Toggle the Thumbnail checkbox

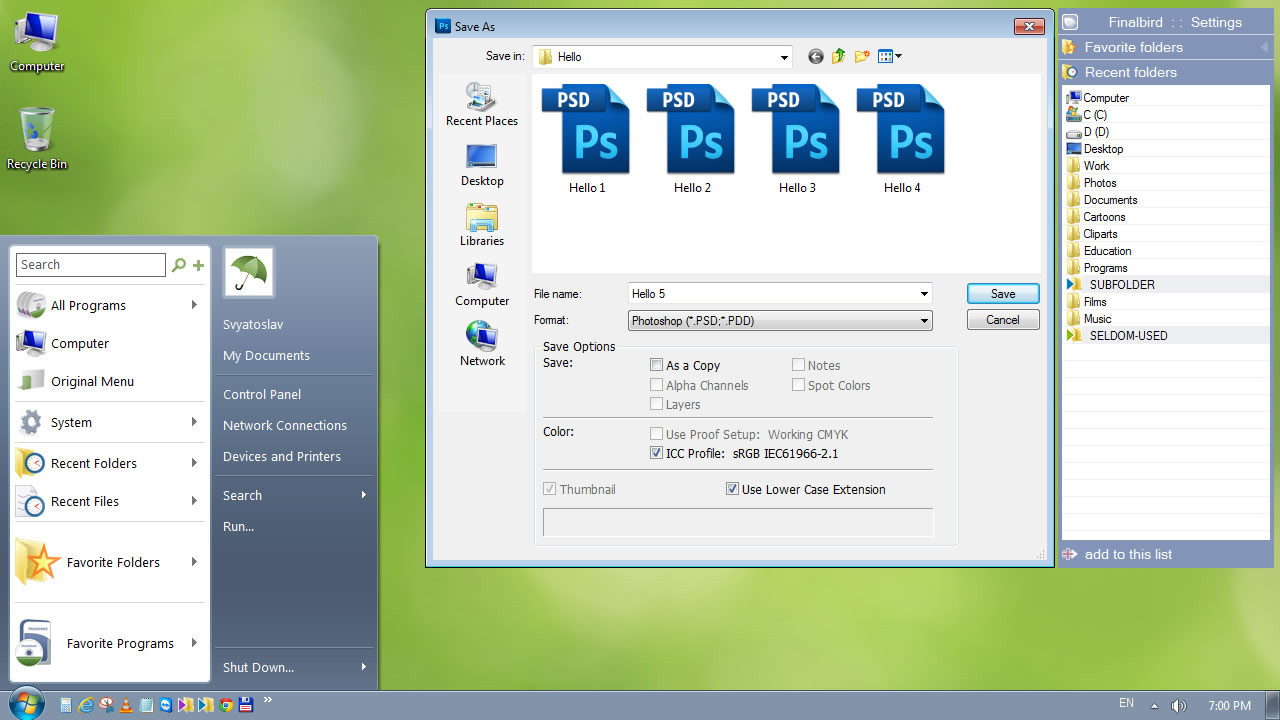(x=549, y=489)
